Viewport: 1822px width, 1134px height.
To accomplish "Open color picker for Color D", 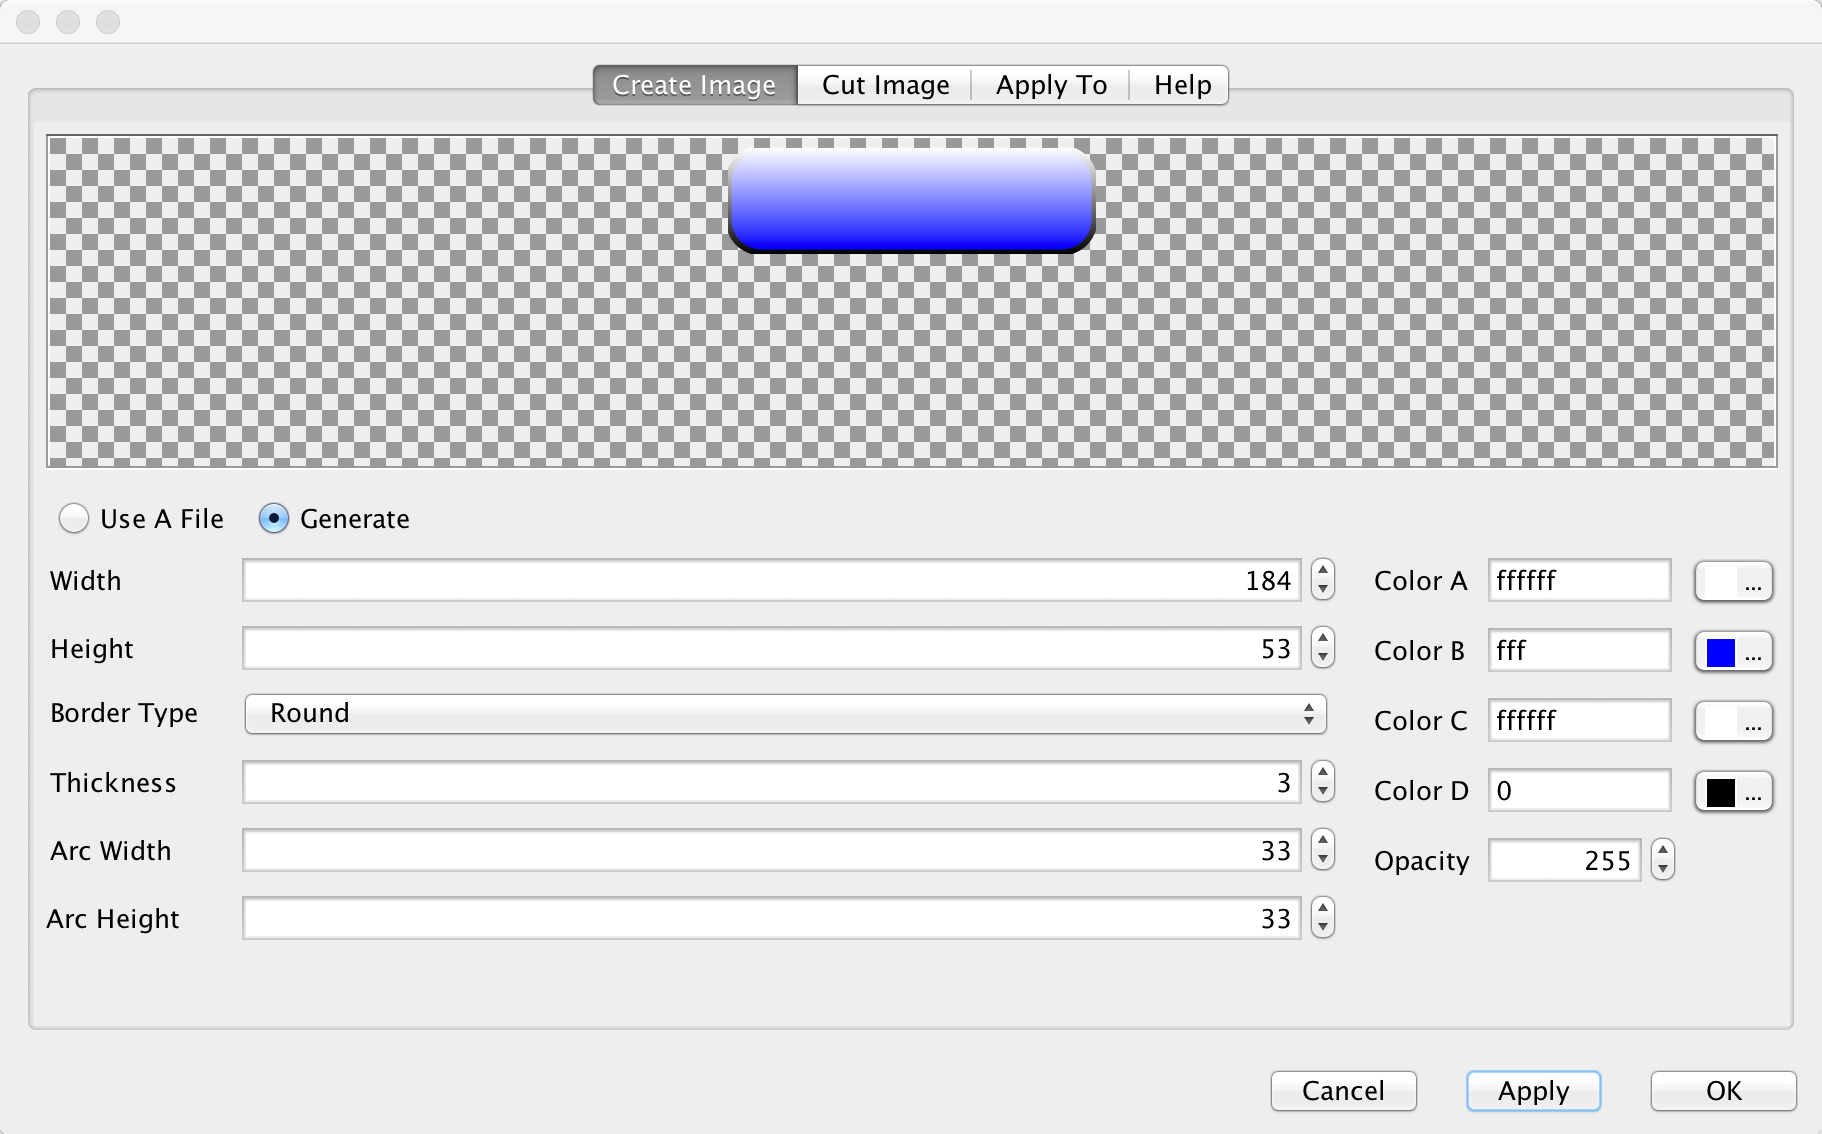I will click(x=1733, y=790).
